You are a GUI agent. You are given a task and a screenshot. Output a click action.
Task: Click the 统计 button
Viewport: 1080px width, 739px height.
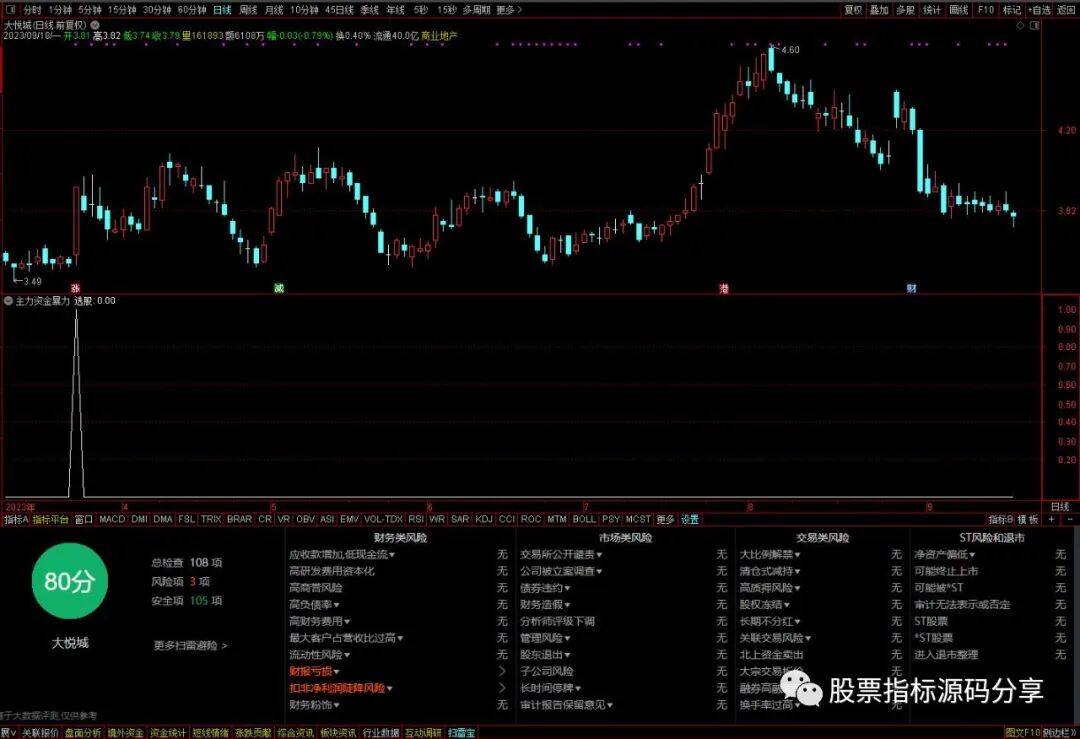[932, 10]
